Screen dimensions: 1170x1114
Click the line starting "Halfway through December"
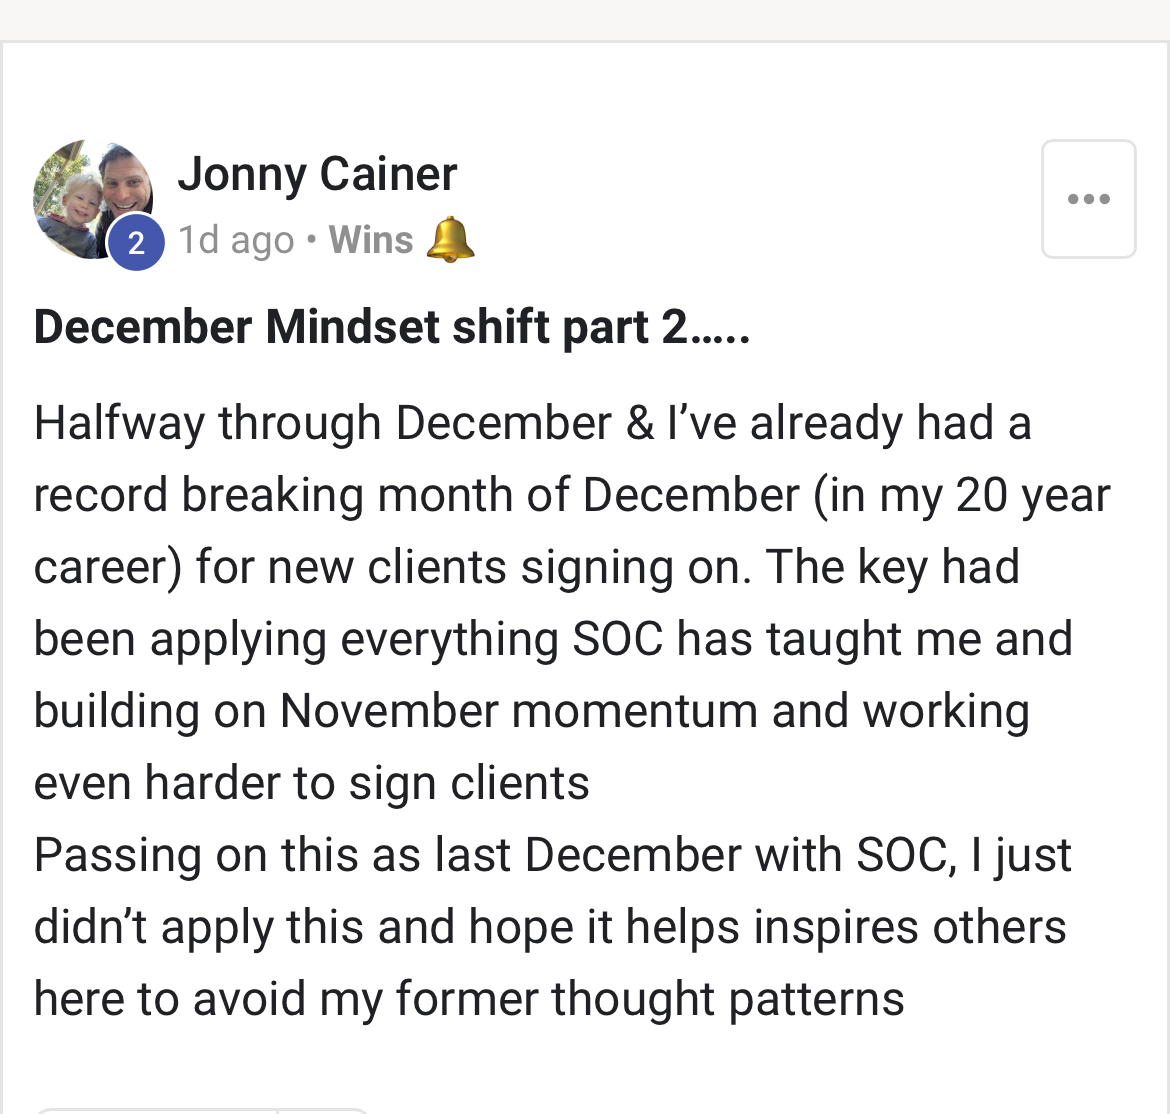532,423
